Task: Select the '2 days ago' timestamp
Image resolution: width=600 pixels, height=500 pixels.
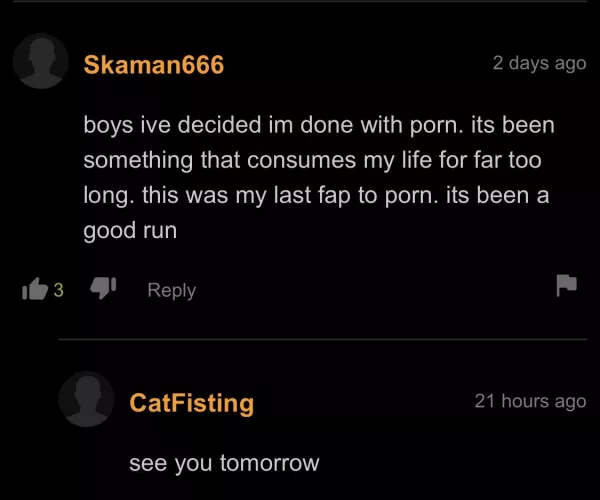Action: point(540,63)
